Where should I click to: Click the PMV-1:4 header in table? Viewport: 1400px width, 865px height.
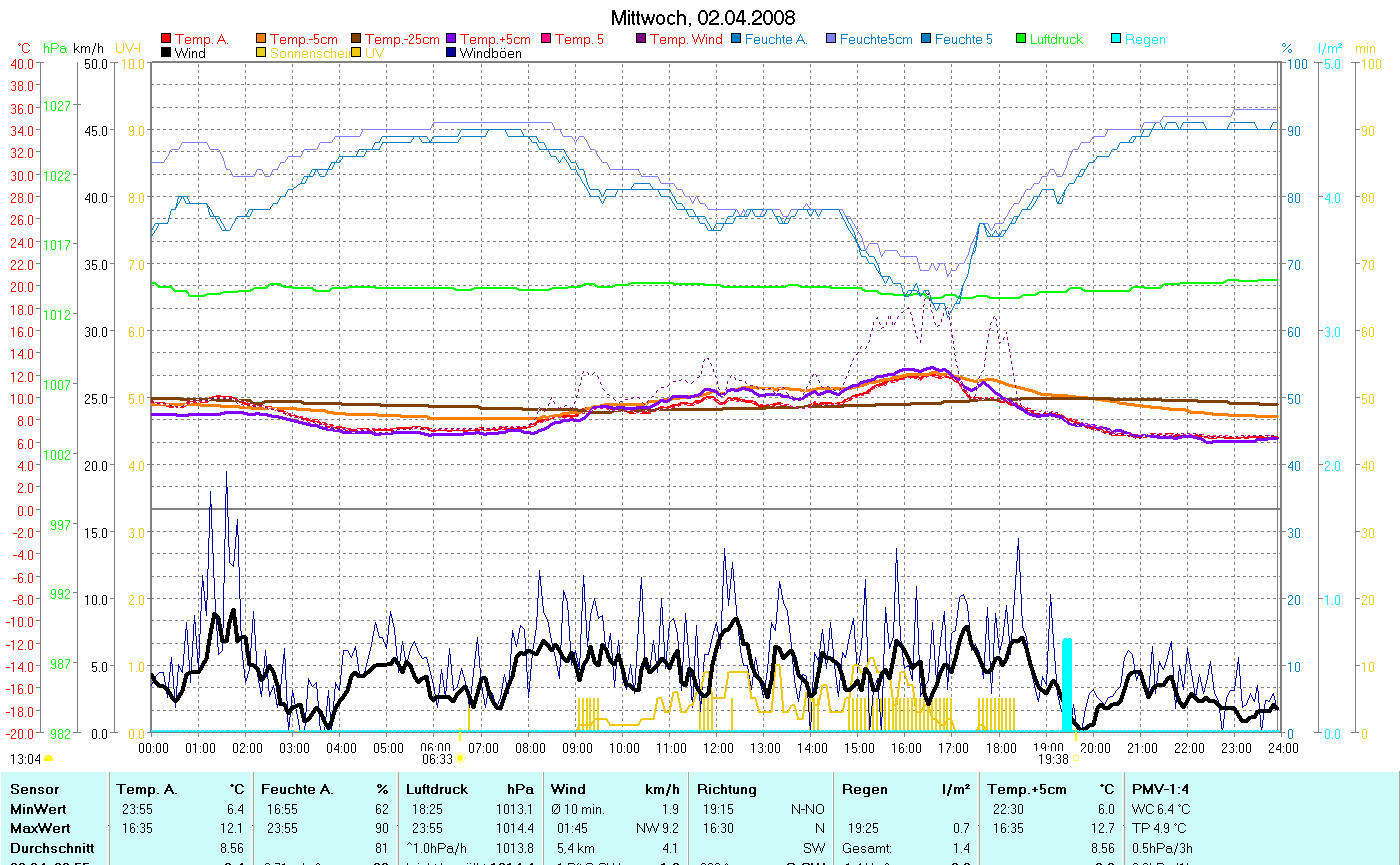[1160, 789]
